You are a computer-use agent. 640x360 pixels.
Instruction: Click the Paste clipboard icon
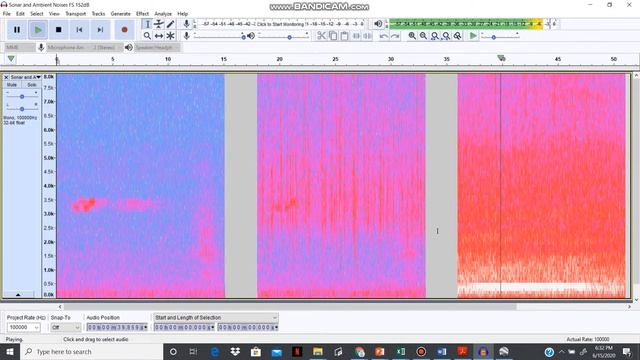point(344,36)
